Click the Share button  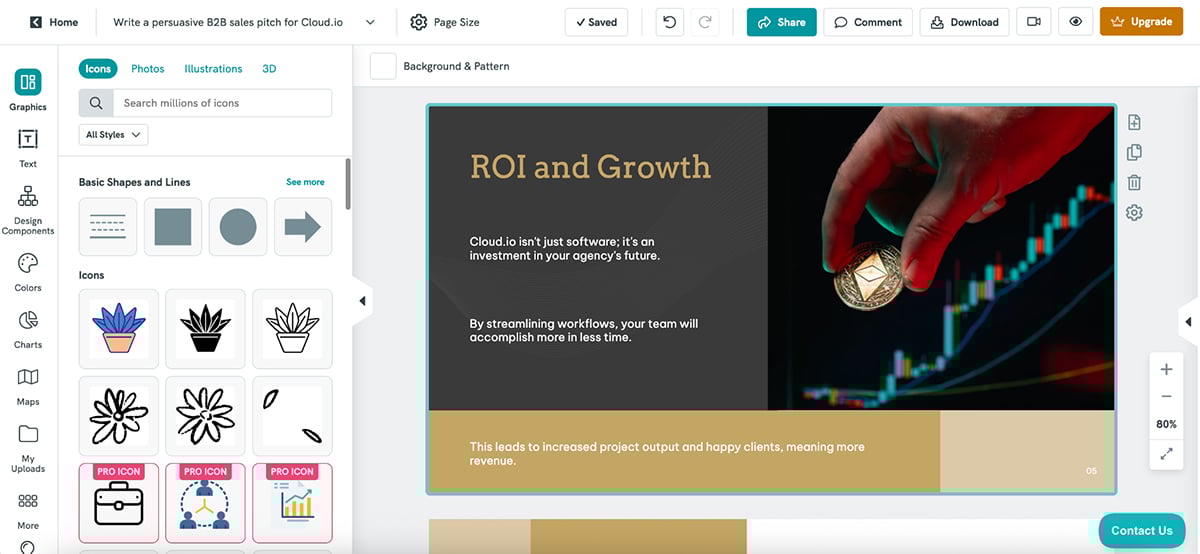pos(782,22)
